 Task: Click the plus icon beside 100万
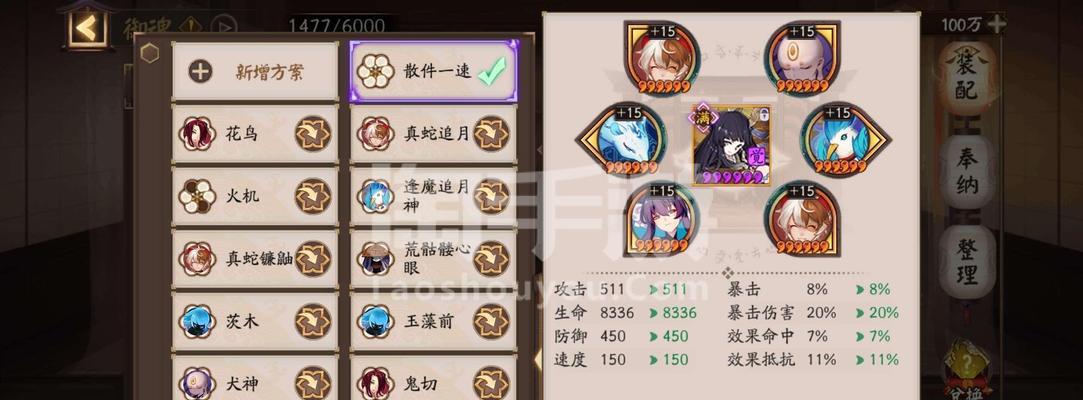click(x=996, y=25)
